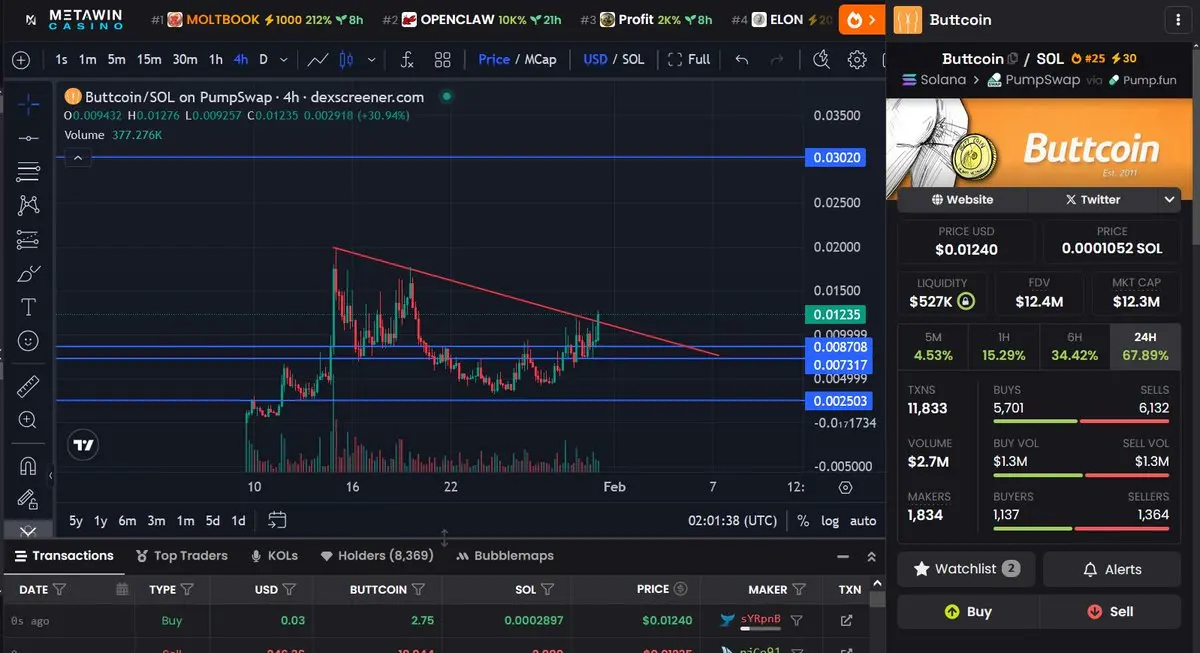Click the green Buy button
This screenshot has height=653, width=1200.
968,612
